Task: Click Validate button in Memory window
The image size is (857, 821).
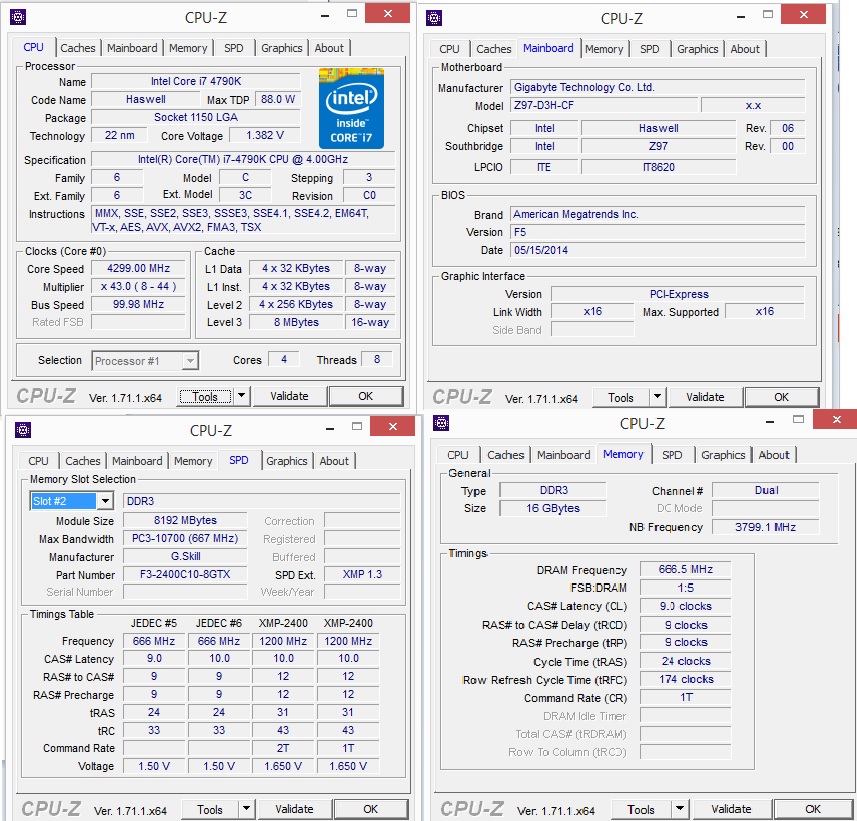Action: [x=731, y=809]
